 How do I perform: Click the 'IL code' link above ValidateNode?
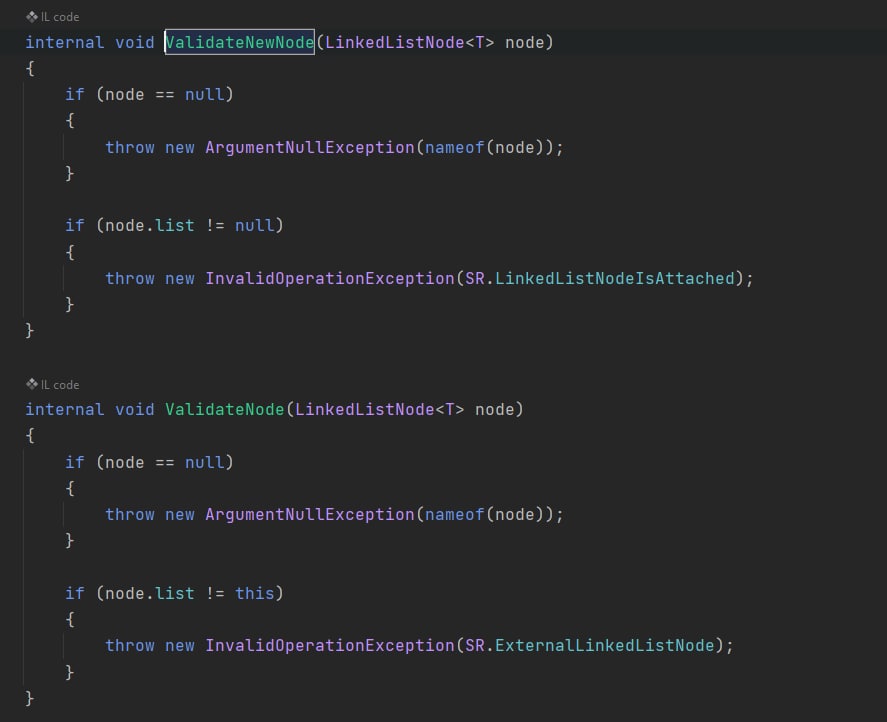click(60, 385)
